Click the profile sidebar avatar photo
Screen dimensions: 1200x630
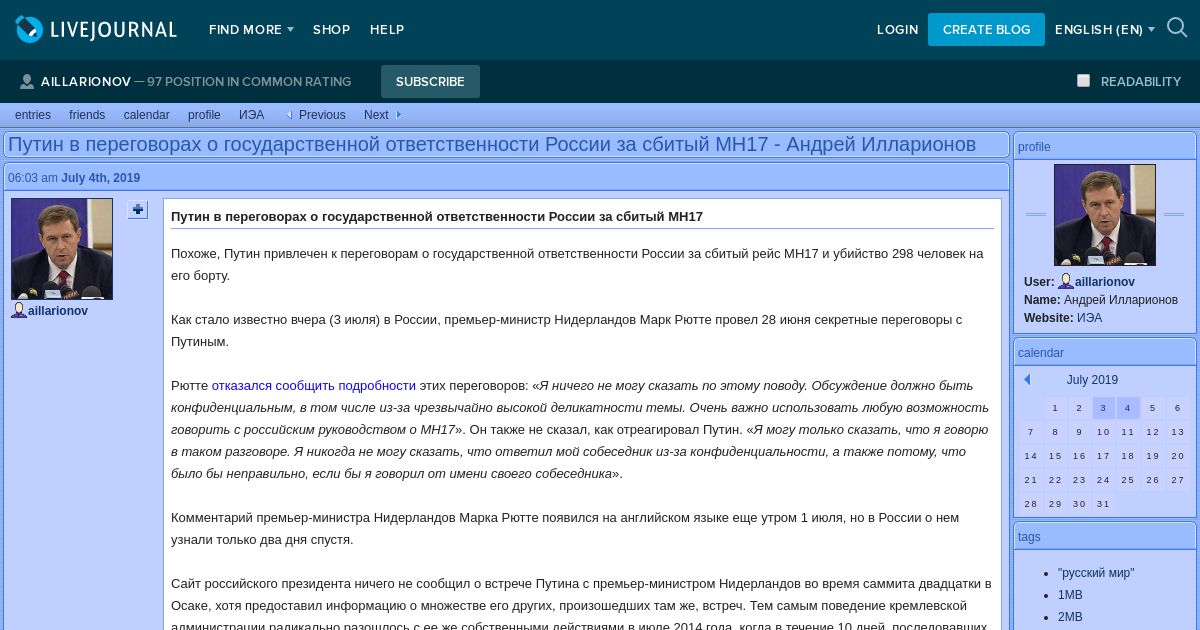tap(1105, 215)
